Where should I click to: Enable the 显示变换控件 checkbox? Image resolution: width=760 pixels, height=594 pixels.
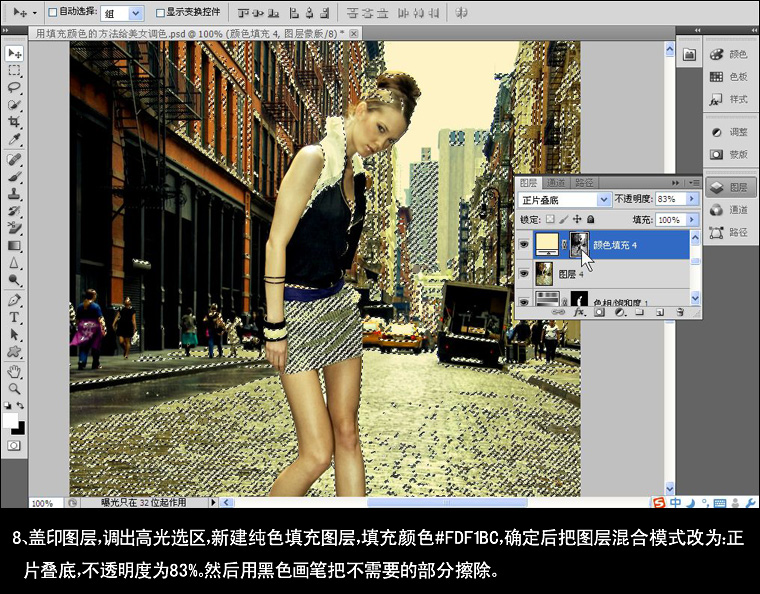click(x=160, y=13)
